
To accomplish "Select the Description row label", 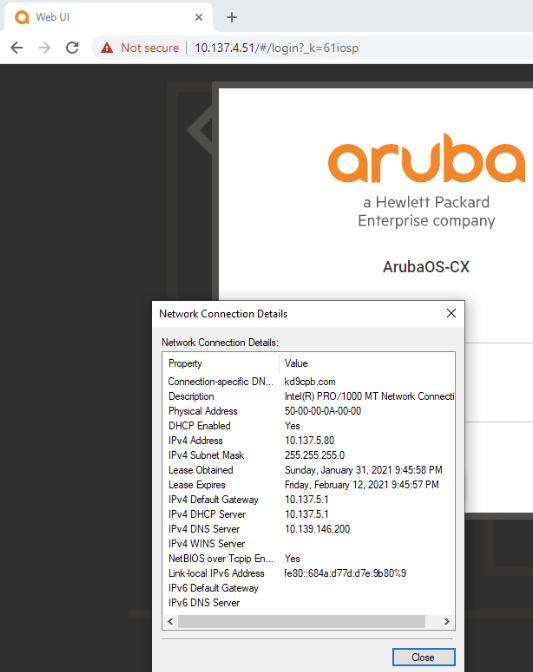I will pos(191,396).
